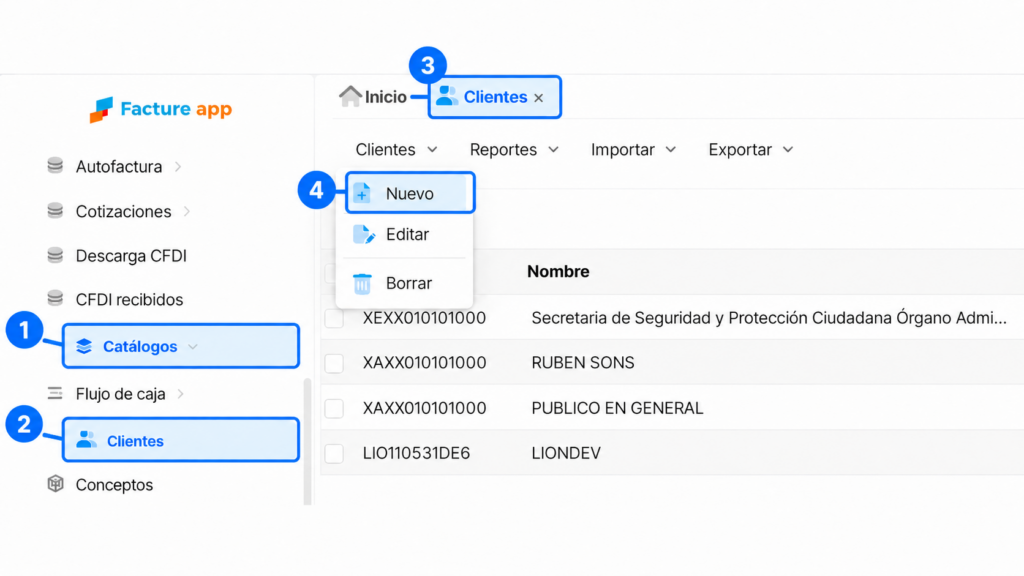Choose Editar from the Clientes menu
Viewport: 1024px width, 576px height.
404,234
